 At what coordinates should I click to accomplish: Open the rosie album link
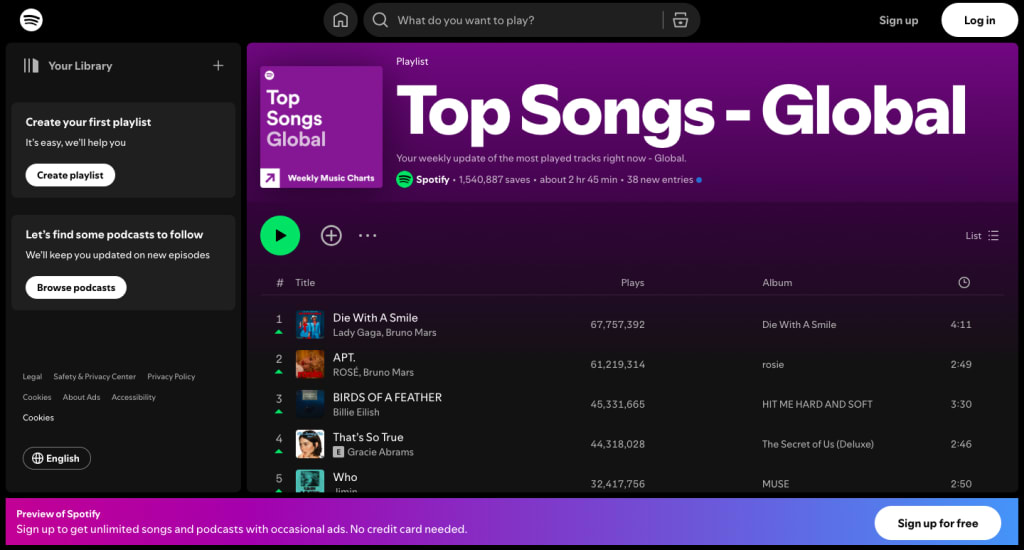(x=773, y=364)
